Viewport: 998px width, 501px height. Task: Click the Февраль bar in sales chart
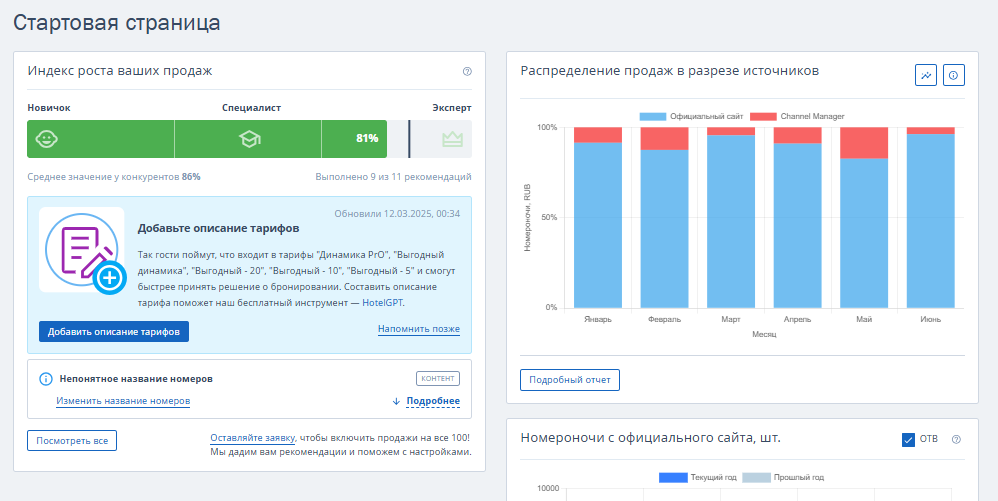click(664, 218)
